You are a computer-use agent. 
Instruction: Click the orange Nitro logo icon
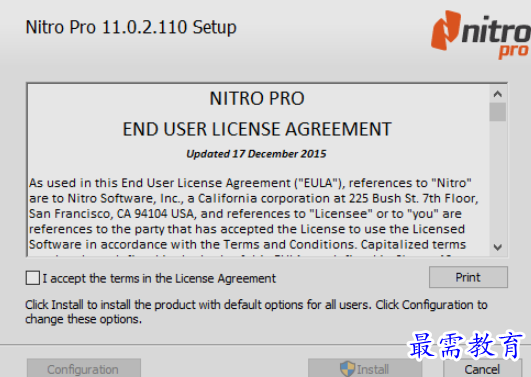tap(446, 30)
